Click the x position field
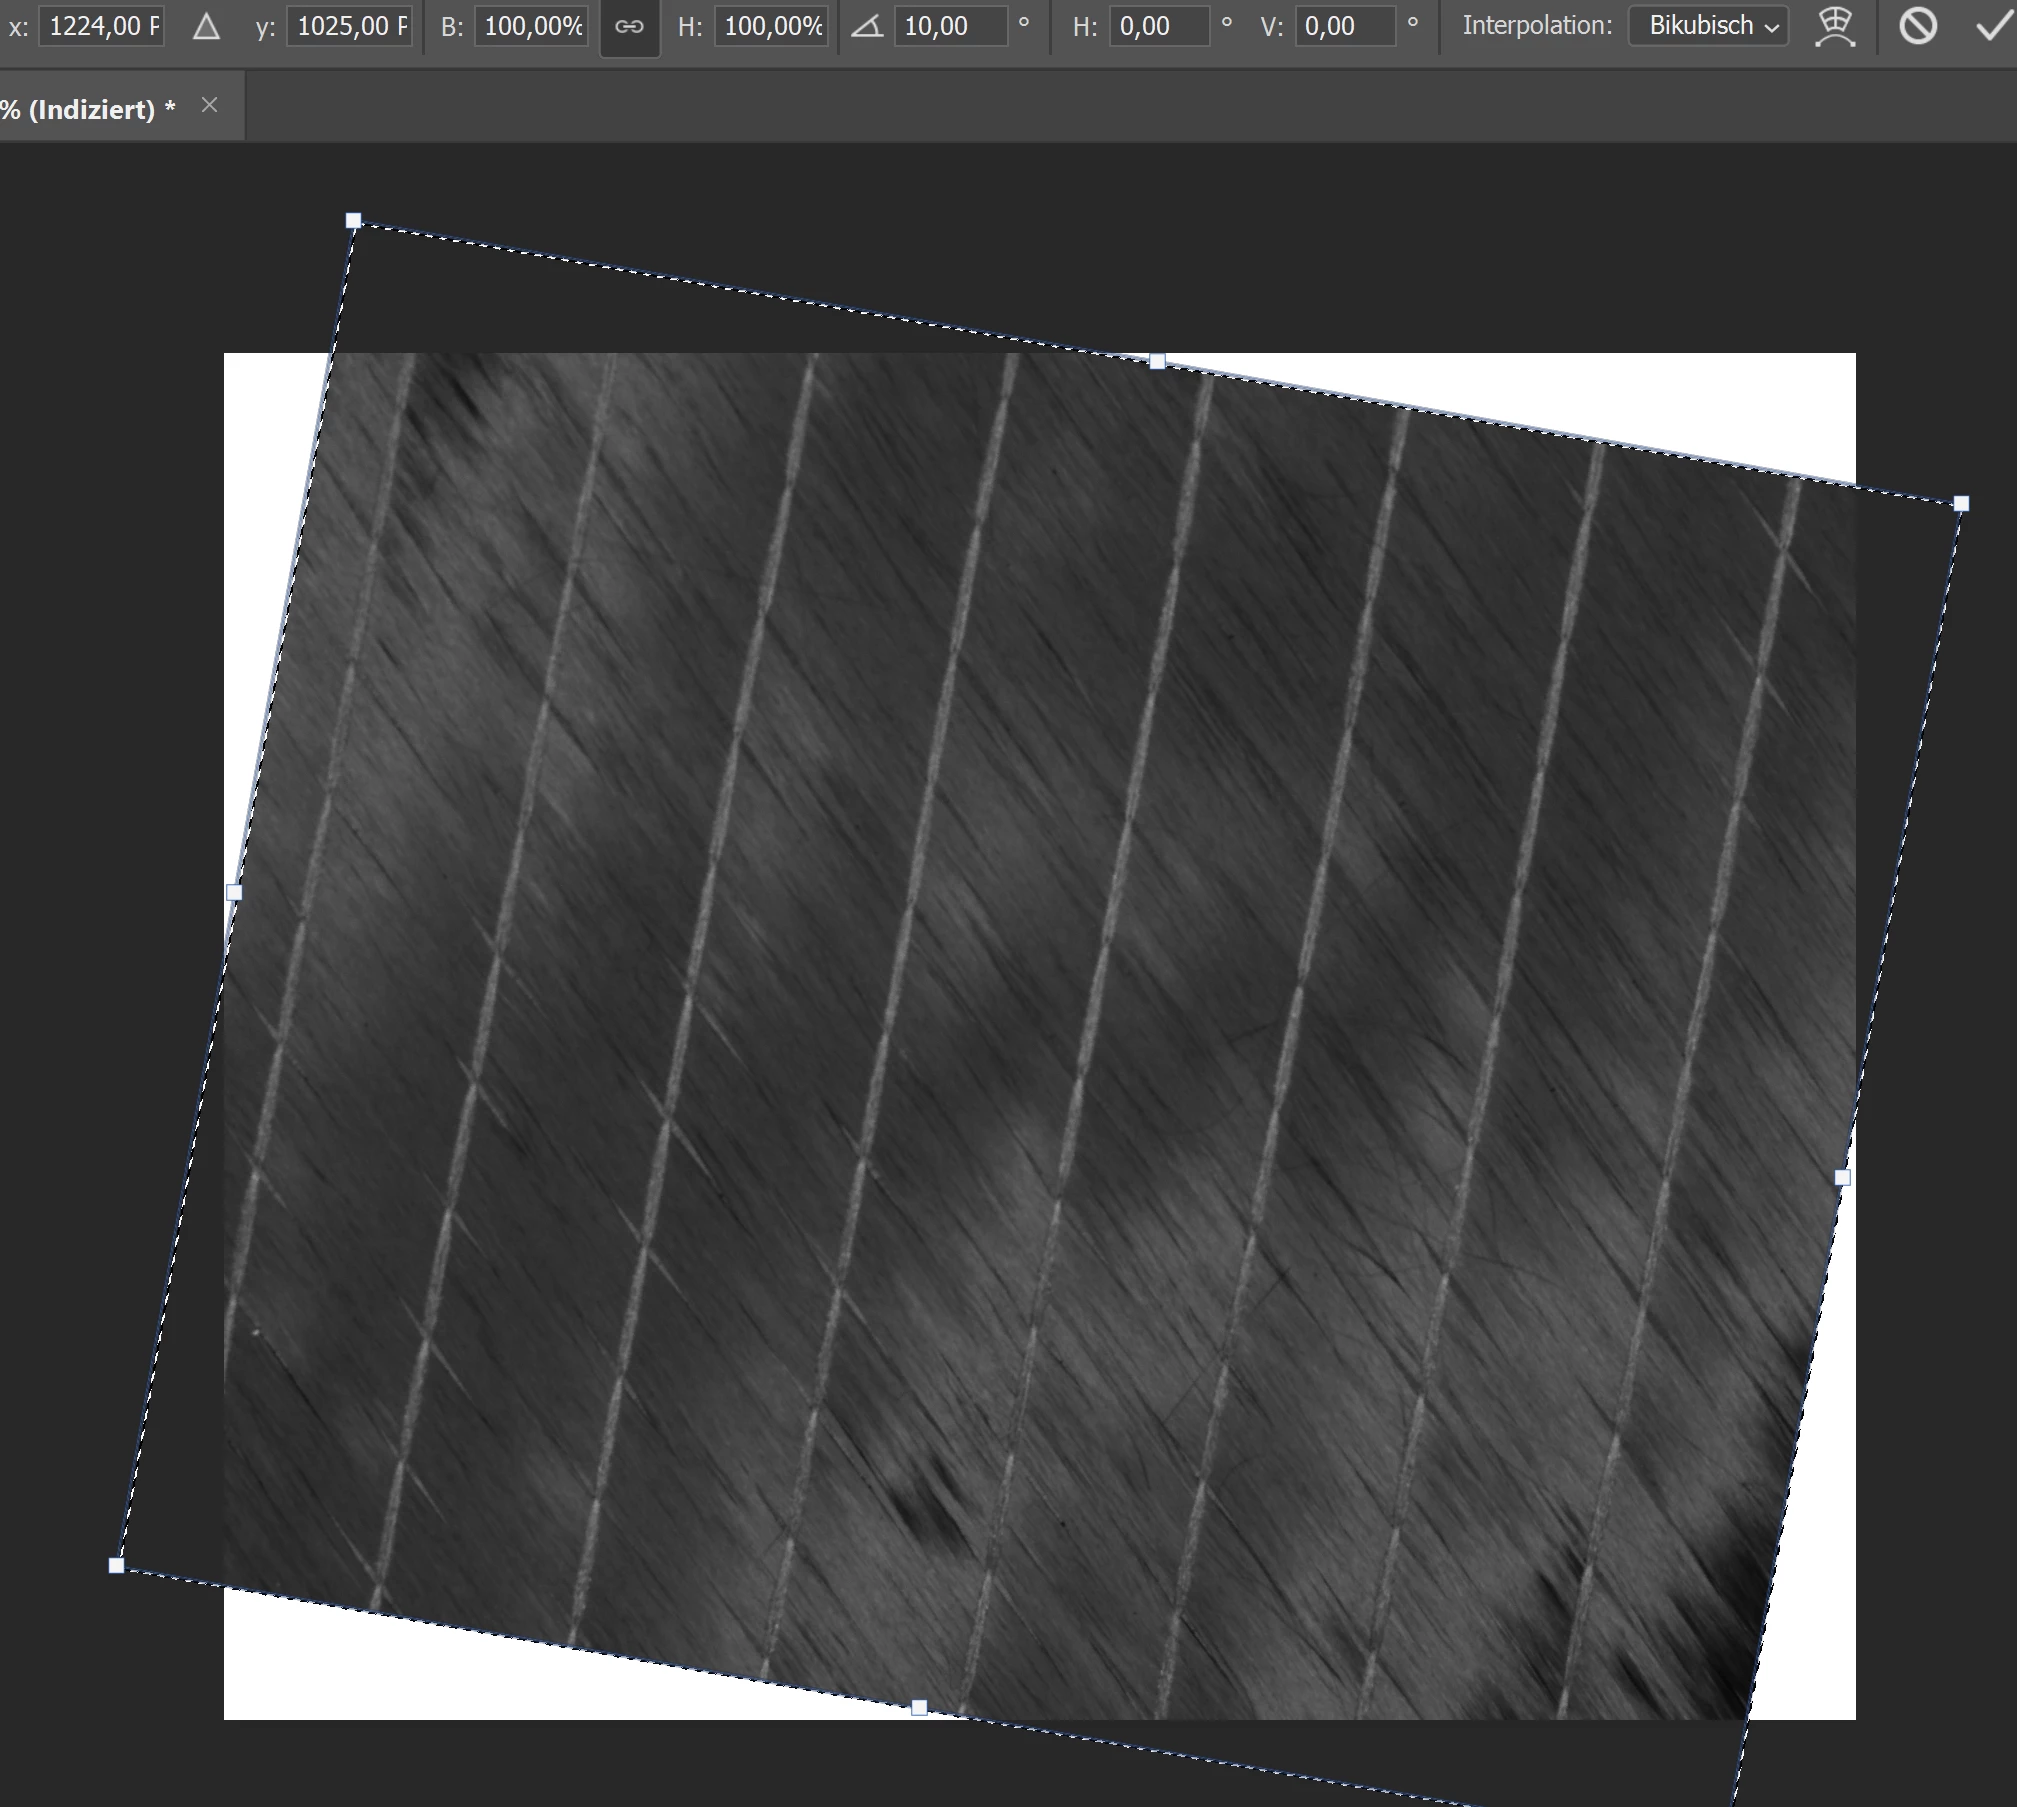Viewport: 2017px width, 1807px height. tap(102, 26)
